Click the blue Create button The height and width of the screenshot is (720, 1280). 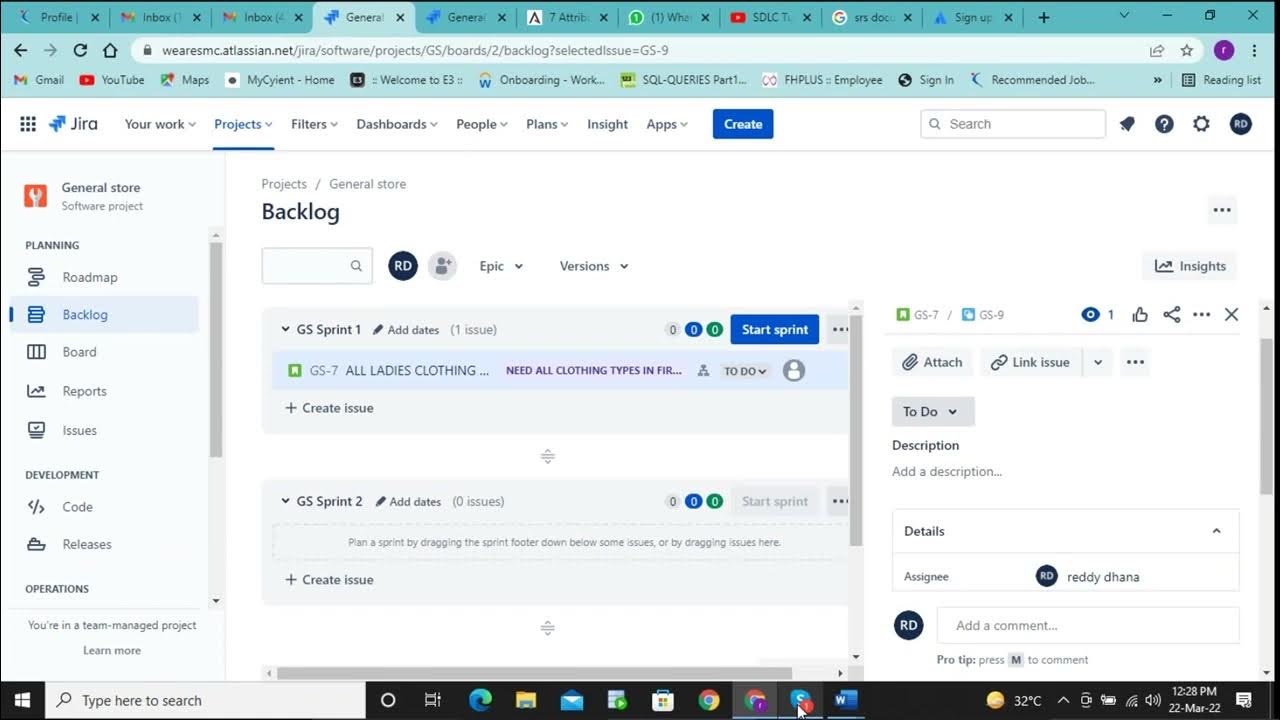(x=743, y=124)
